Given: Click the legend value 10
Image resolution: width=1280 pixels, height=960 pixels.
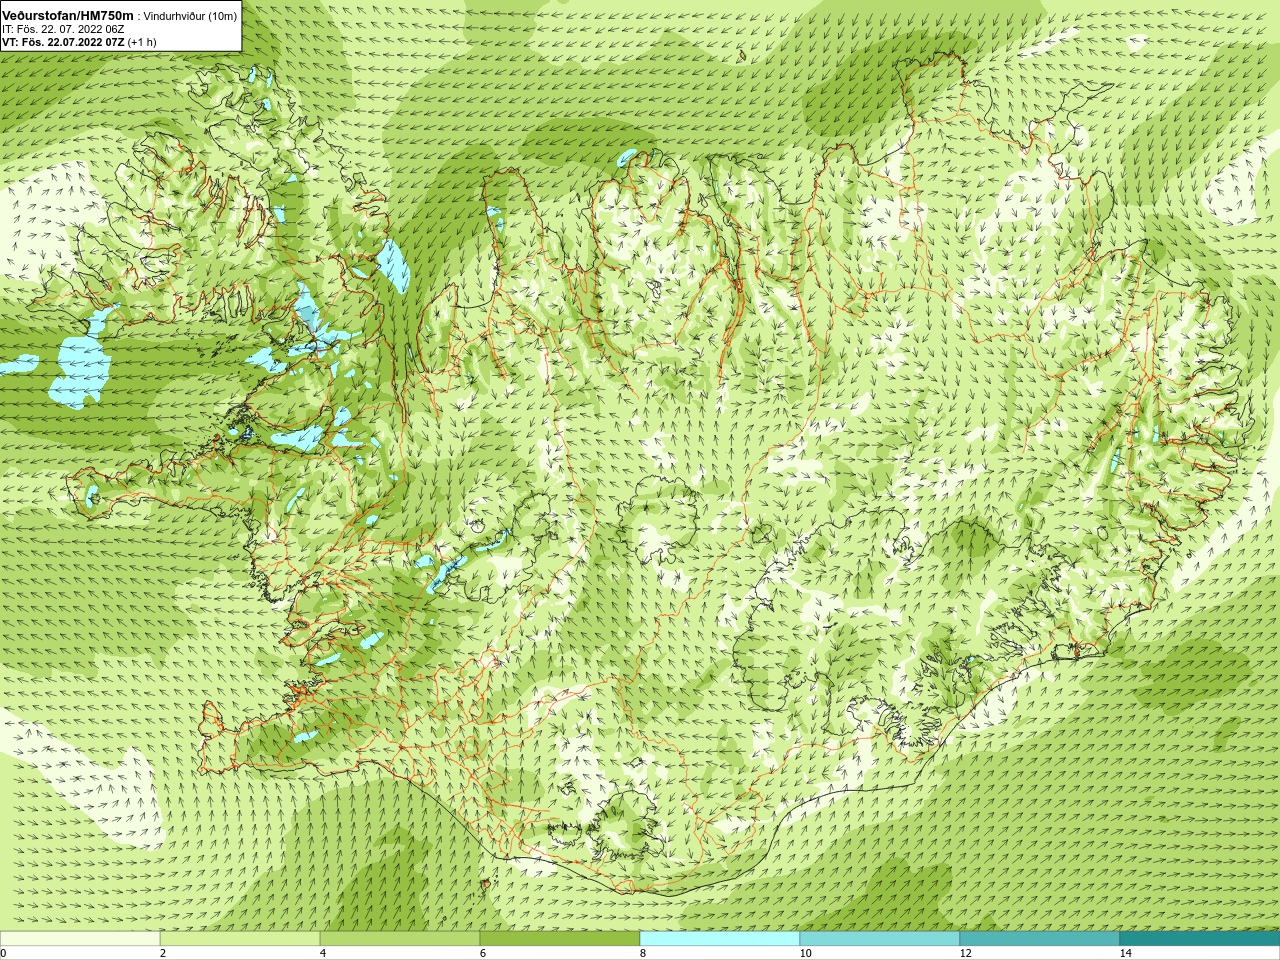Looking at the screenshot, I should coord(805,953).
